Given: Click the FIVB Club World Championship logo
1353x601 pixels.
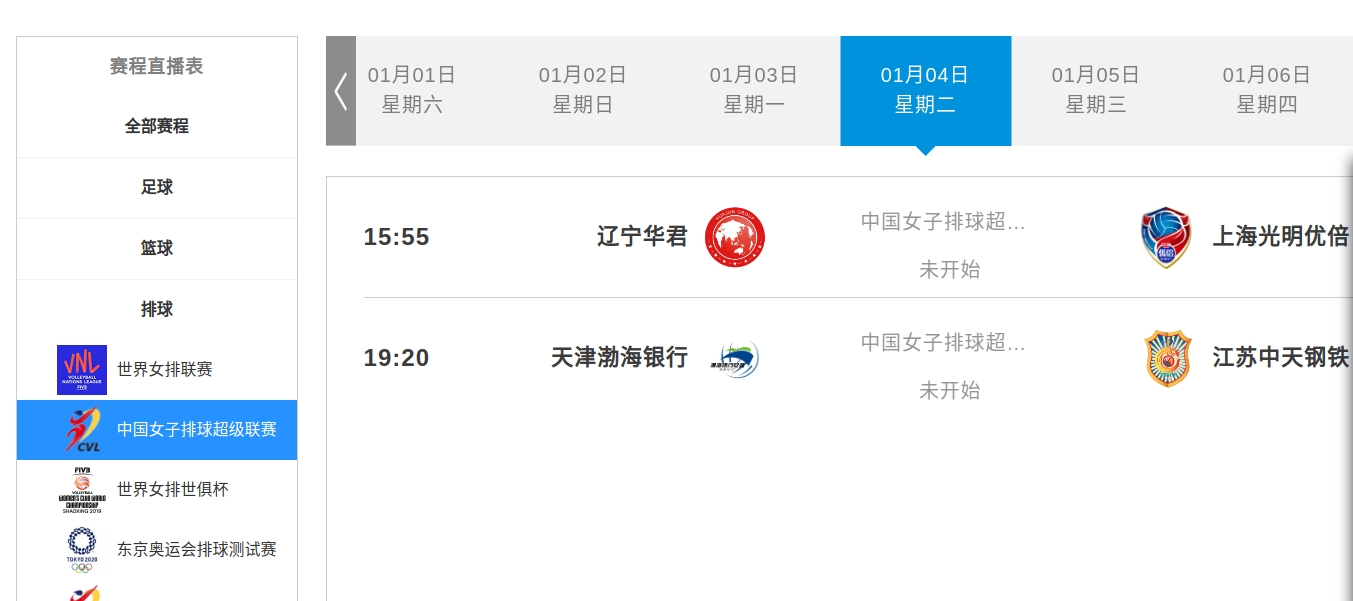Looking at the screenshot, I should [x=82, y=490].
